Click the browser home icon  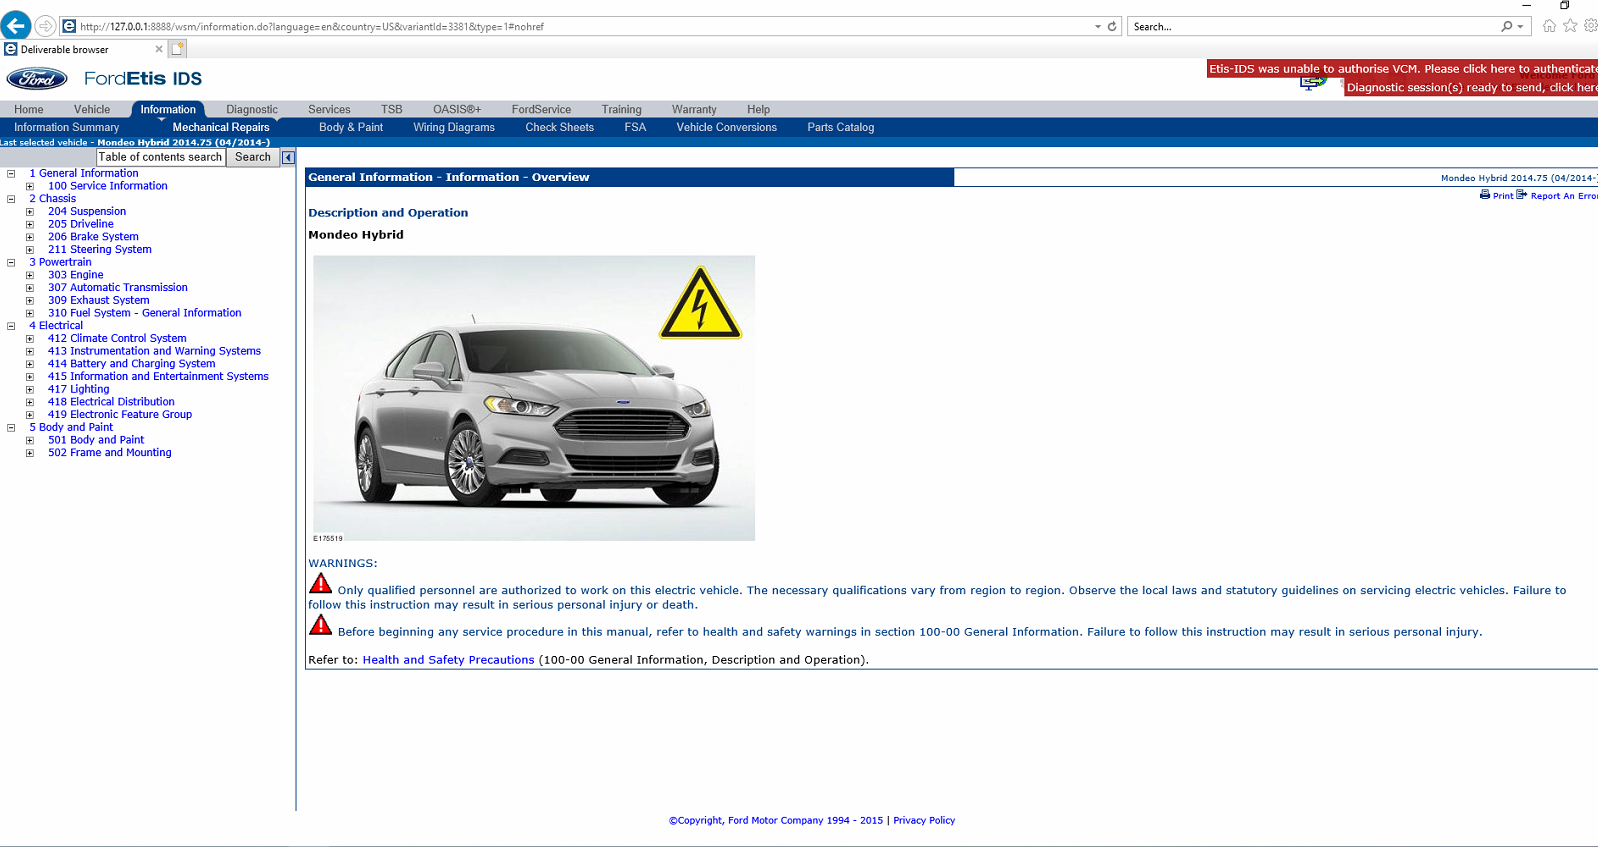click(x=1549, y=26)
